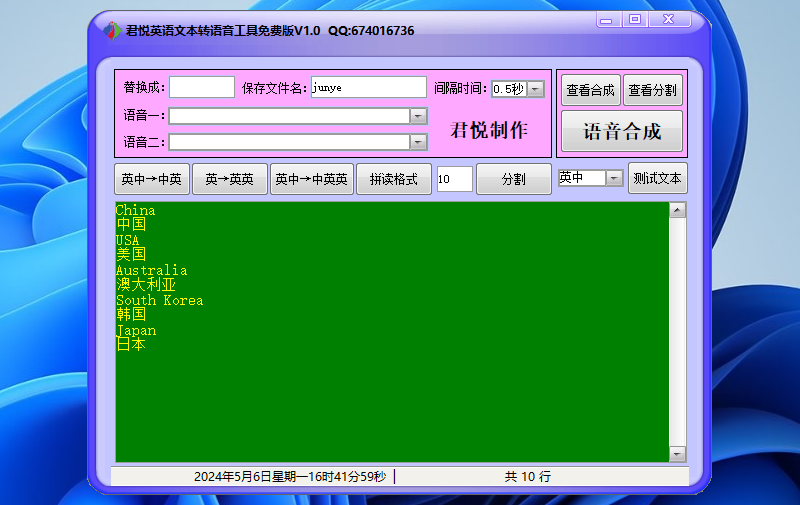
Task: Click the line "Japan" in text area
Action: point(136,330)
